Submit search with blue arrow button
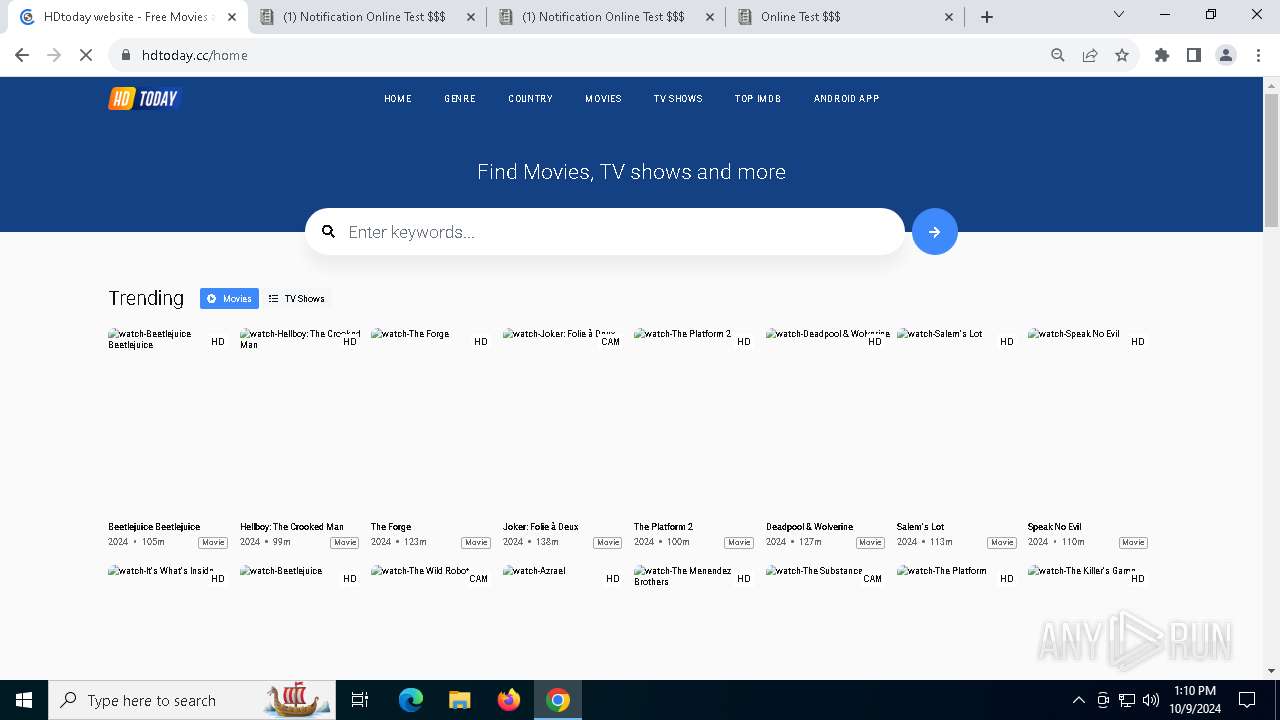 point(935,232)
